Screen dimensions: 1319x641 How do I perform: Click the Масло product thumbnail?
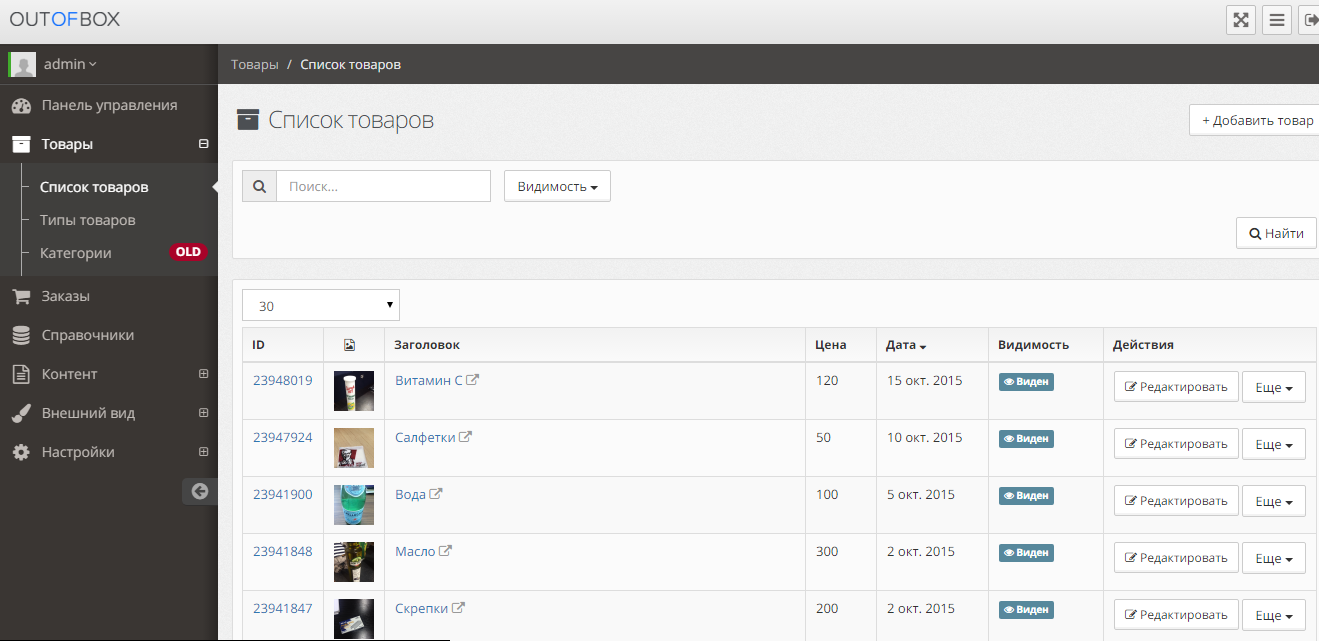tap(354, 562)
